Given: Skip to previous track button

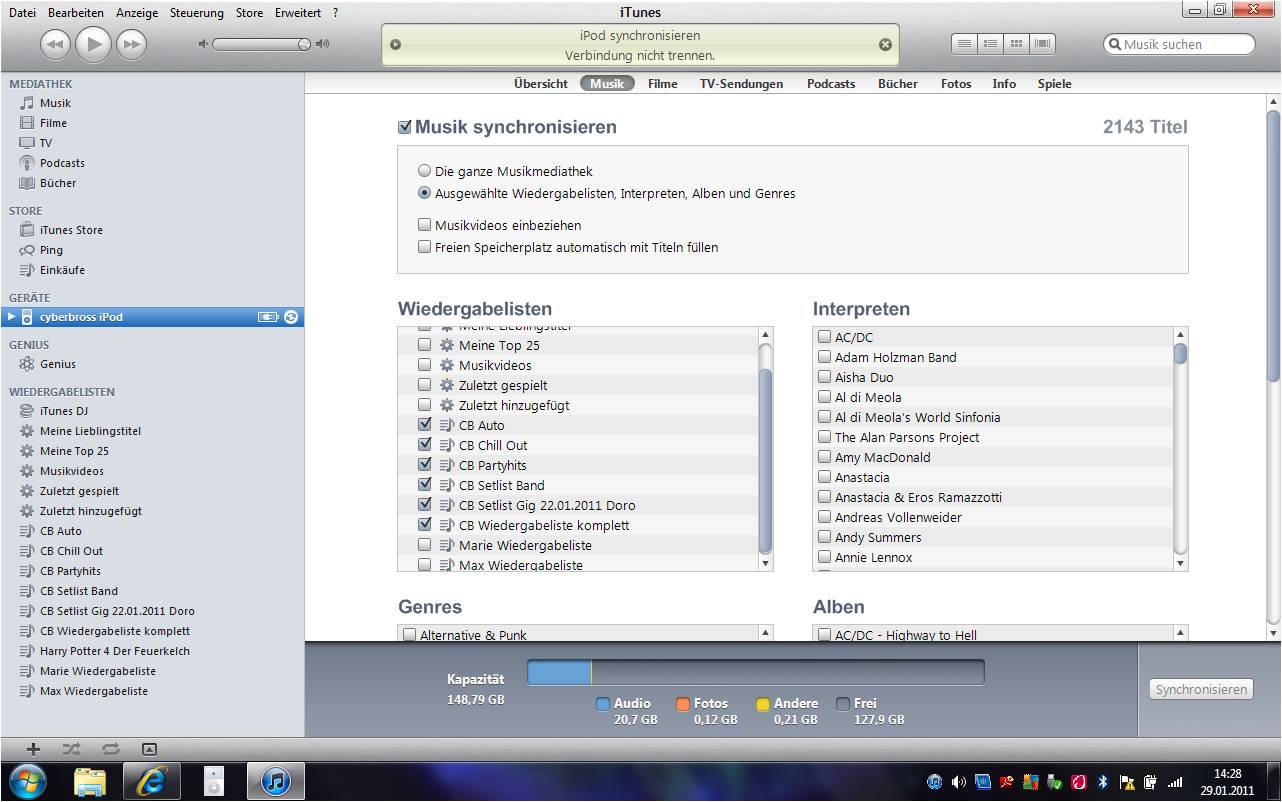Looking at the screenshot, I should [55, 44].
